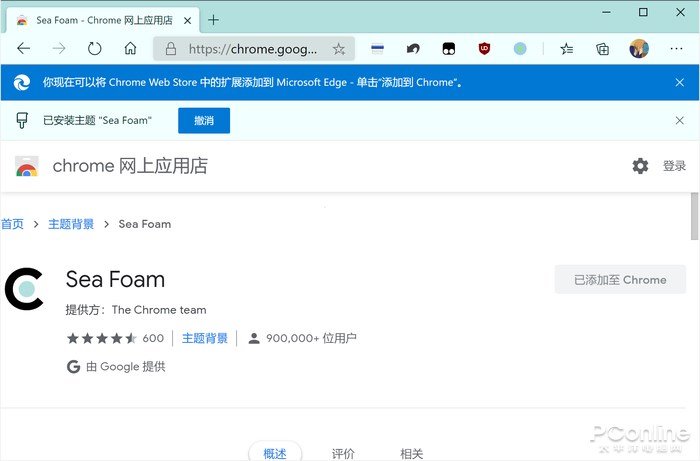Reload the page with refresh icon

point(95,48)
